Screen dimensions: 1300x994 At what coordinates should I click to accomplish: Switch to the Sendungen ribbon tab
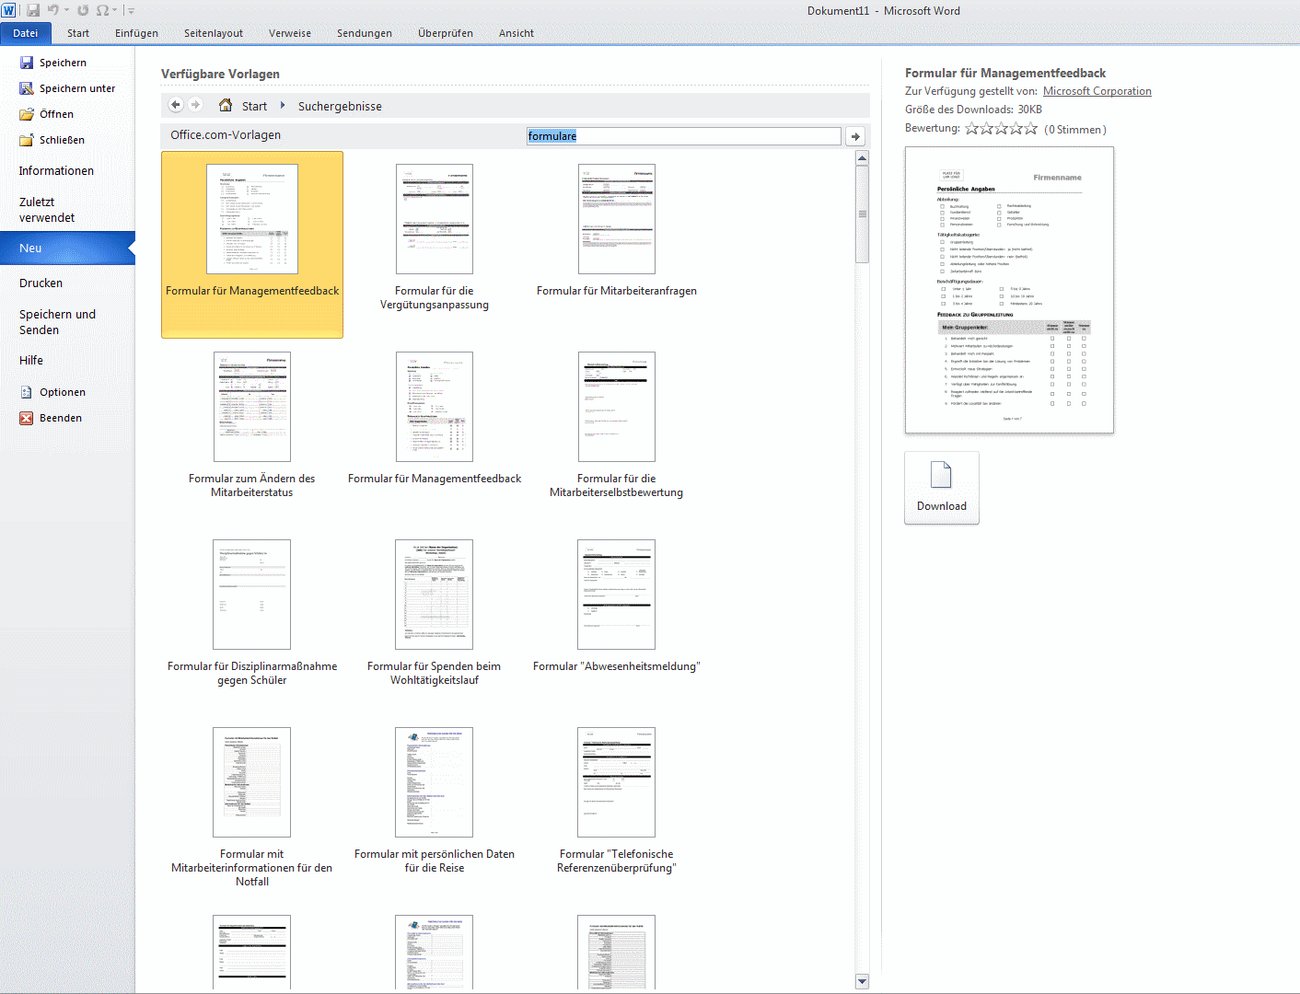tap(364, 33)
